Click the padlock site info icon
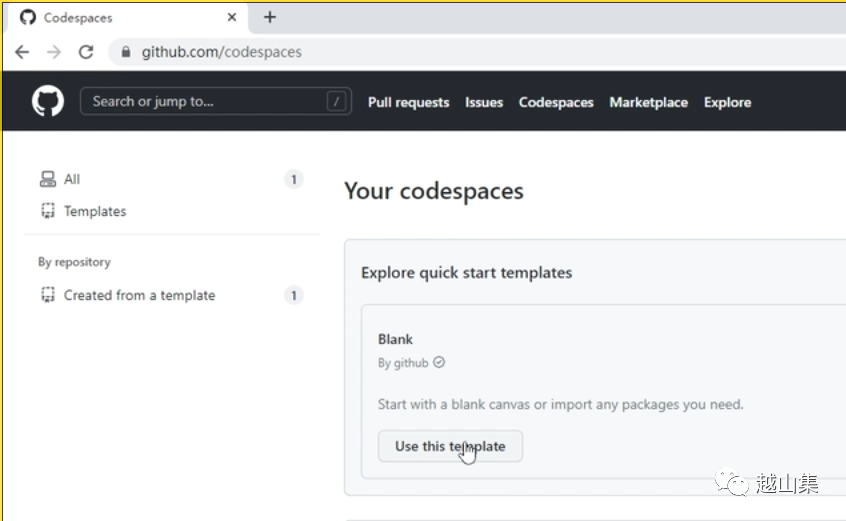Screen dimensions: 846x521 pyautogui.click(x=126, y=52)
